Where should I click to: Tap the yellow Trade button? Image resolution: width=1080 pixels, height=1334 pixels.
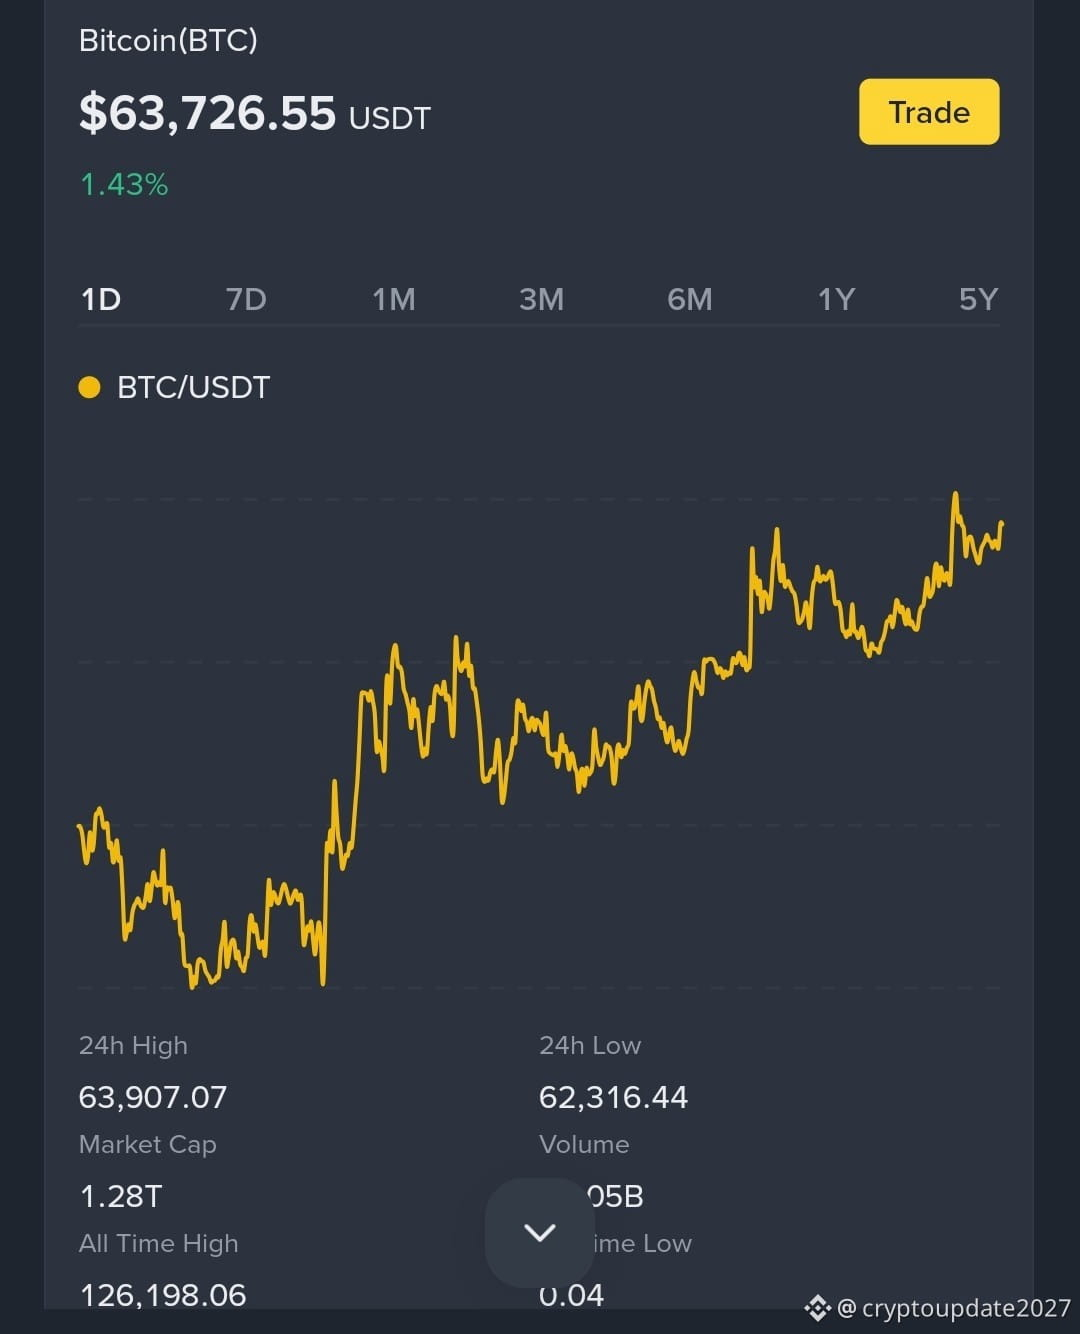(929, 112)
